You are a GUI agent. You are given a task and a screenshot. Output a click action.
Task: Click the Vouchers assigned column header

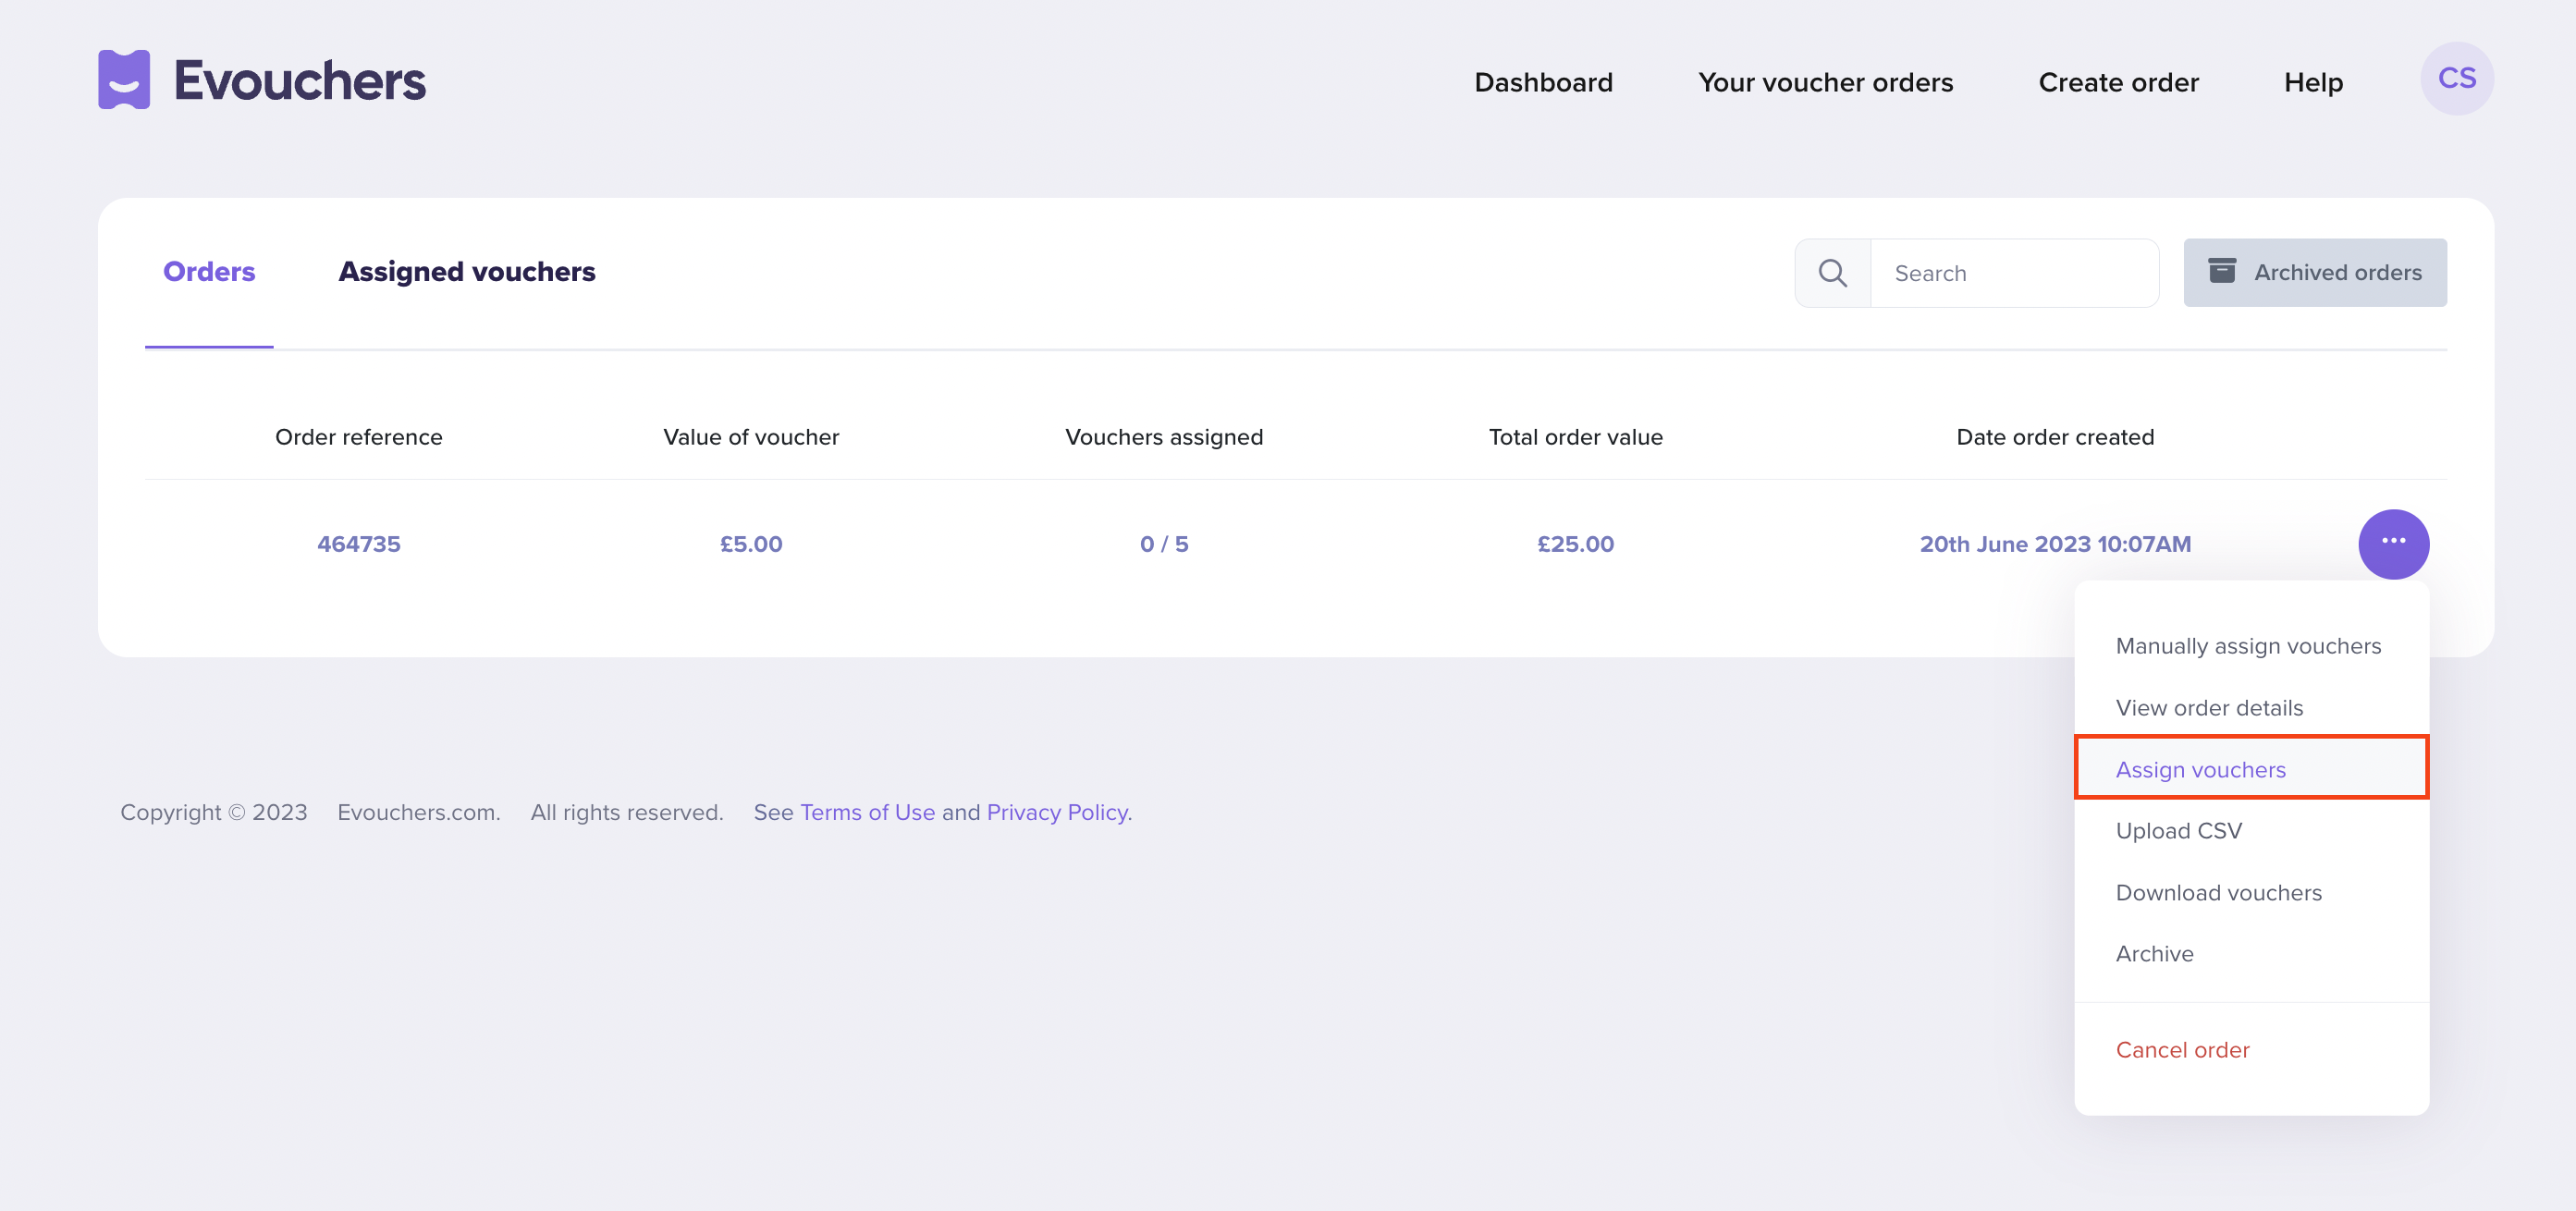point(1164,437)
